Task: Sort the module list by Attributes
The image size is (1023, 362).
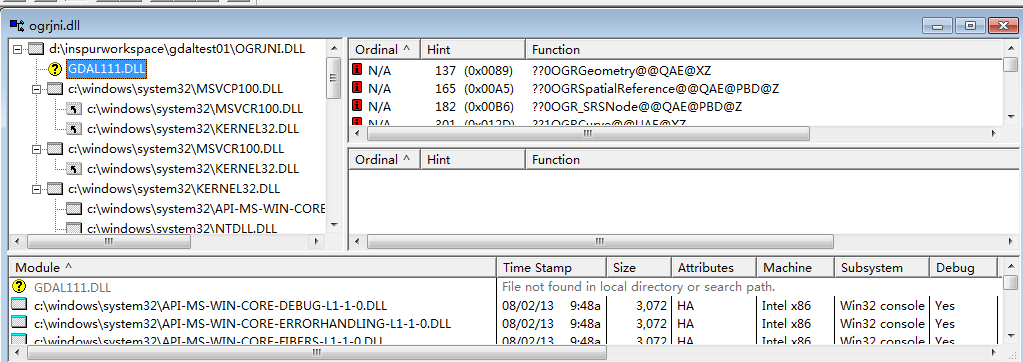Action: pyautogui.click(x=714, y=267)
